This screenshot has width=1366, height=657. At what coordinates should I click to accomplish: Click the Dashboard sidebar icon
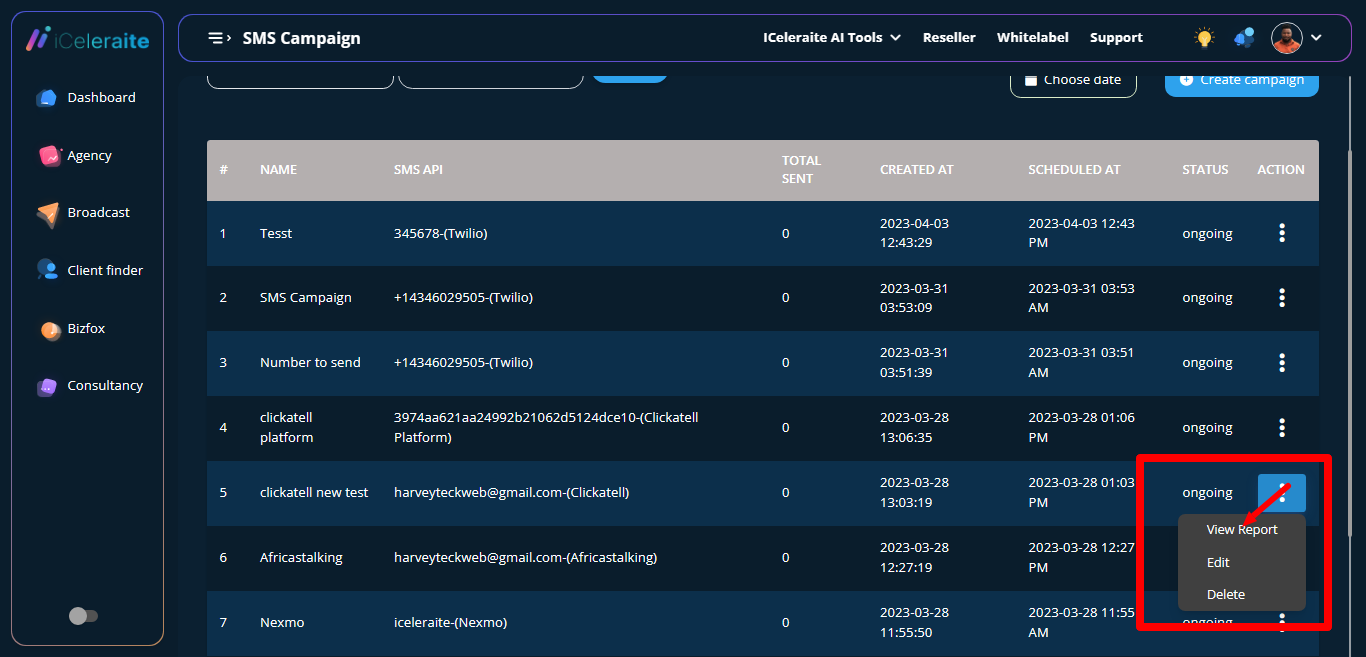point(47,98)
